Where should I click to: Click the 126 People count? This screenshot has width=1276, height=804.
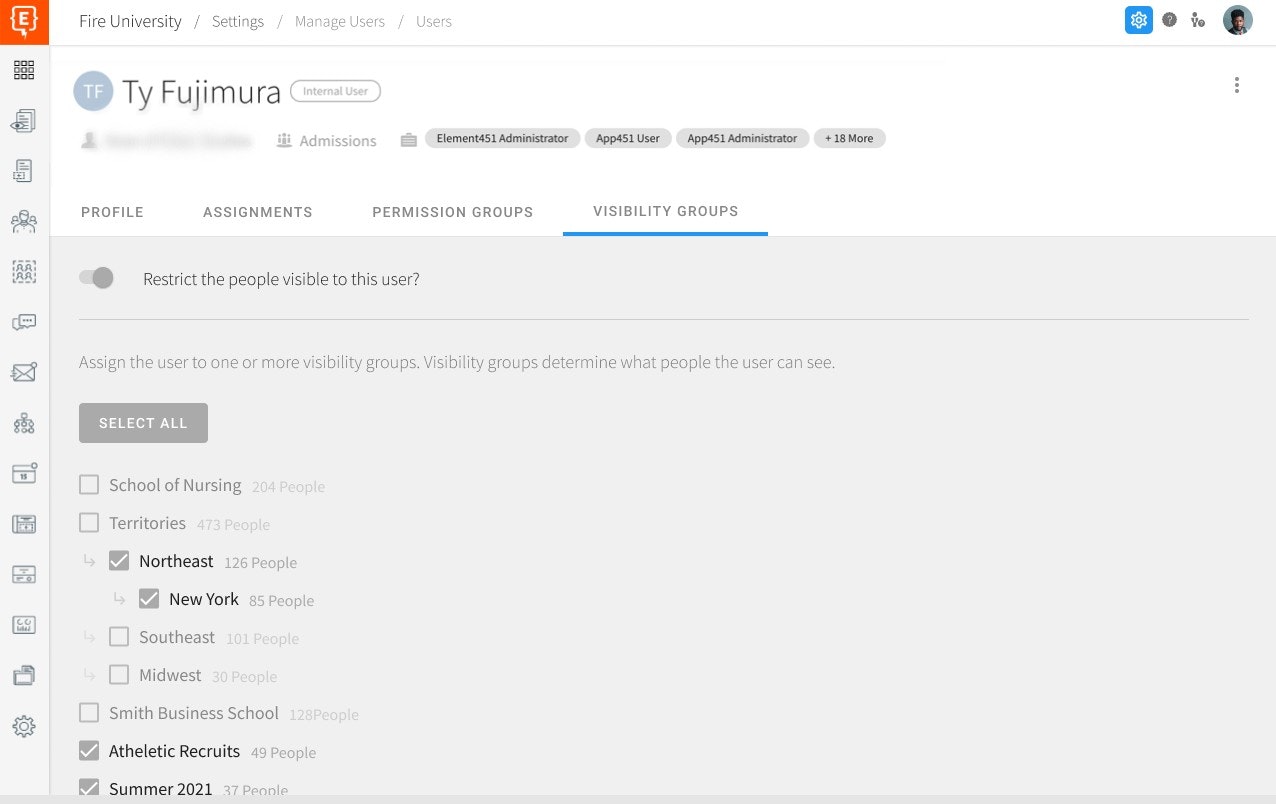coord(260,563)
